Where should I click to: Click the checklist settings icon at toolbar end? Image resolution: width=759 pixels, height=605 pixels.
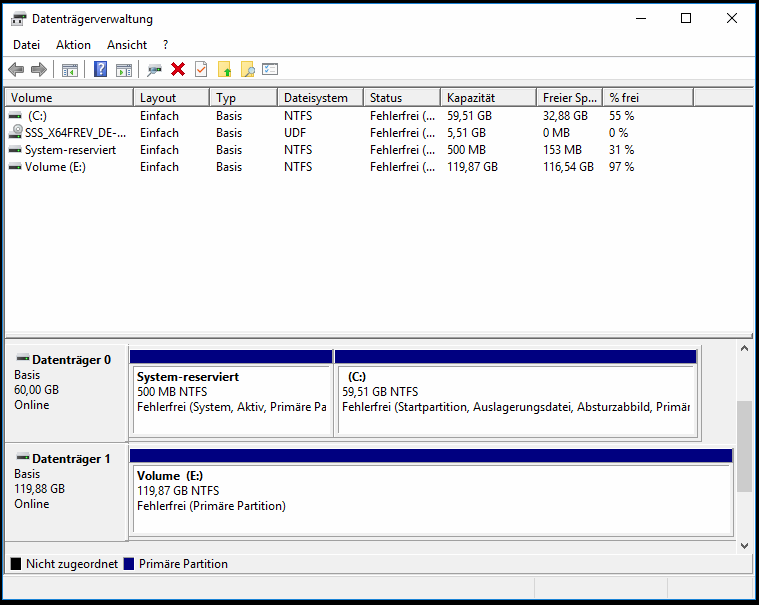270,69
